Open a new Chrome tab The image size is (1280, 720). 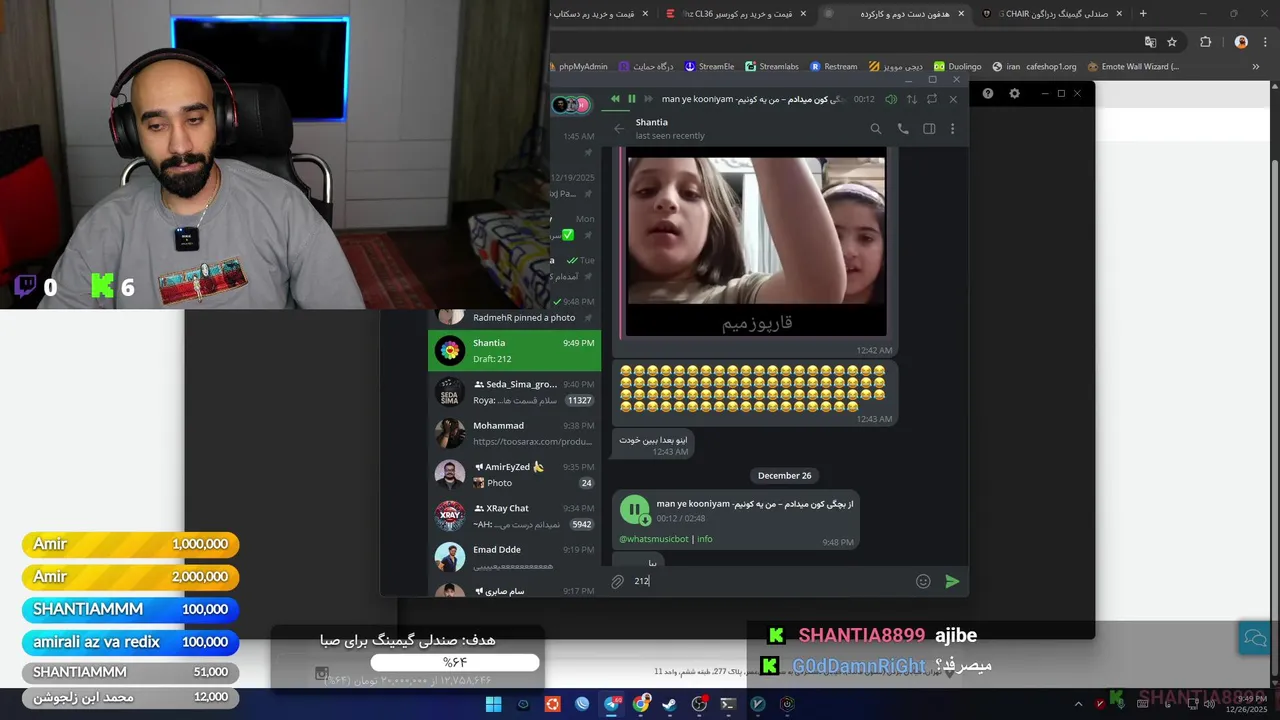point(1143,14)
